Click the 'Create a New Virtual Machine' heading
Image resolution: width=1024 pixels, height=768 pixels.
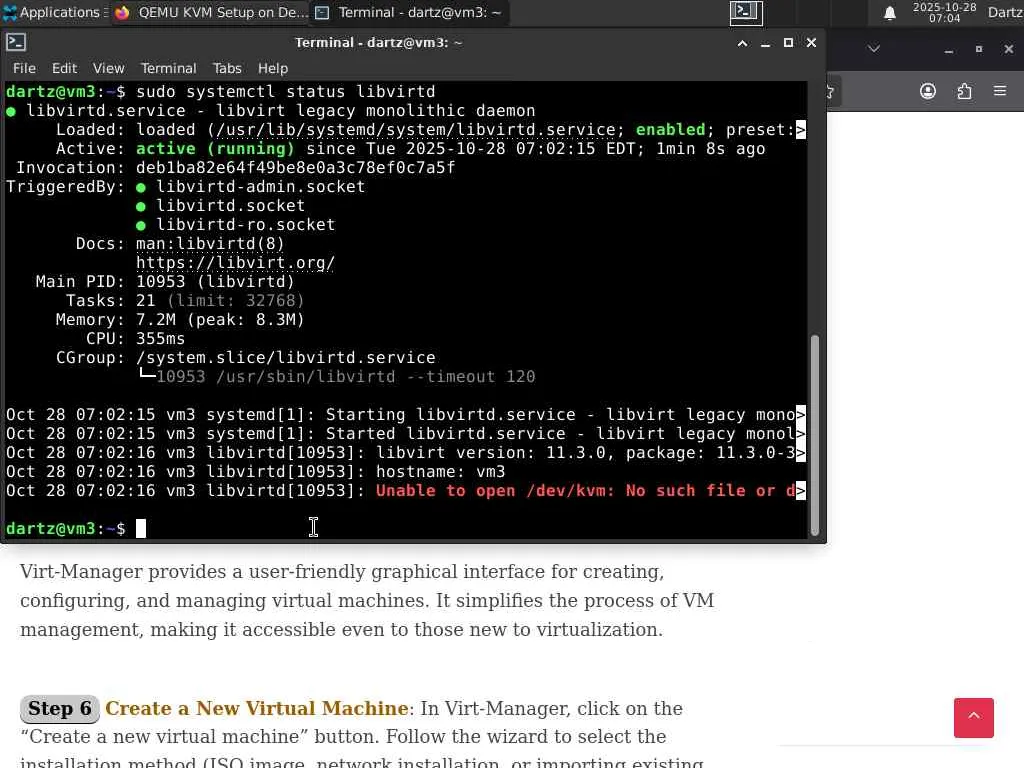[257, 709]
